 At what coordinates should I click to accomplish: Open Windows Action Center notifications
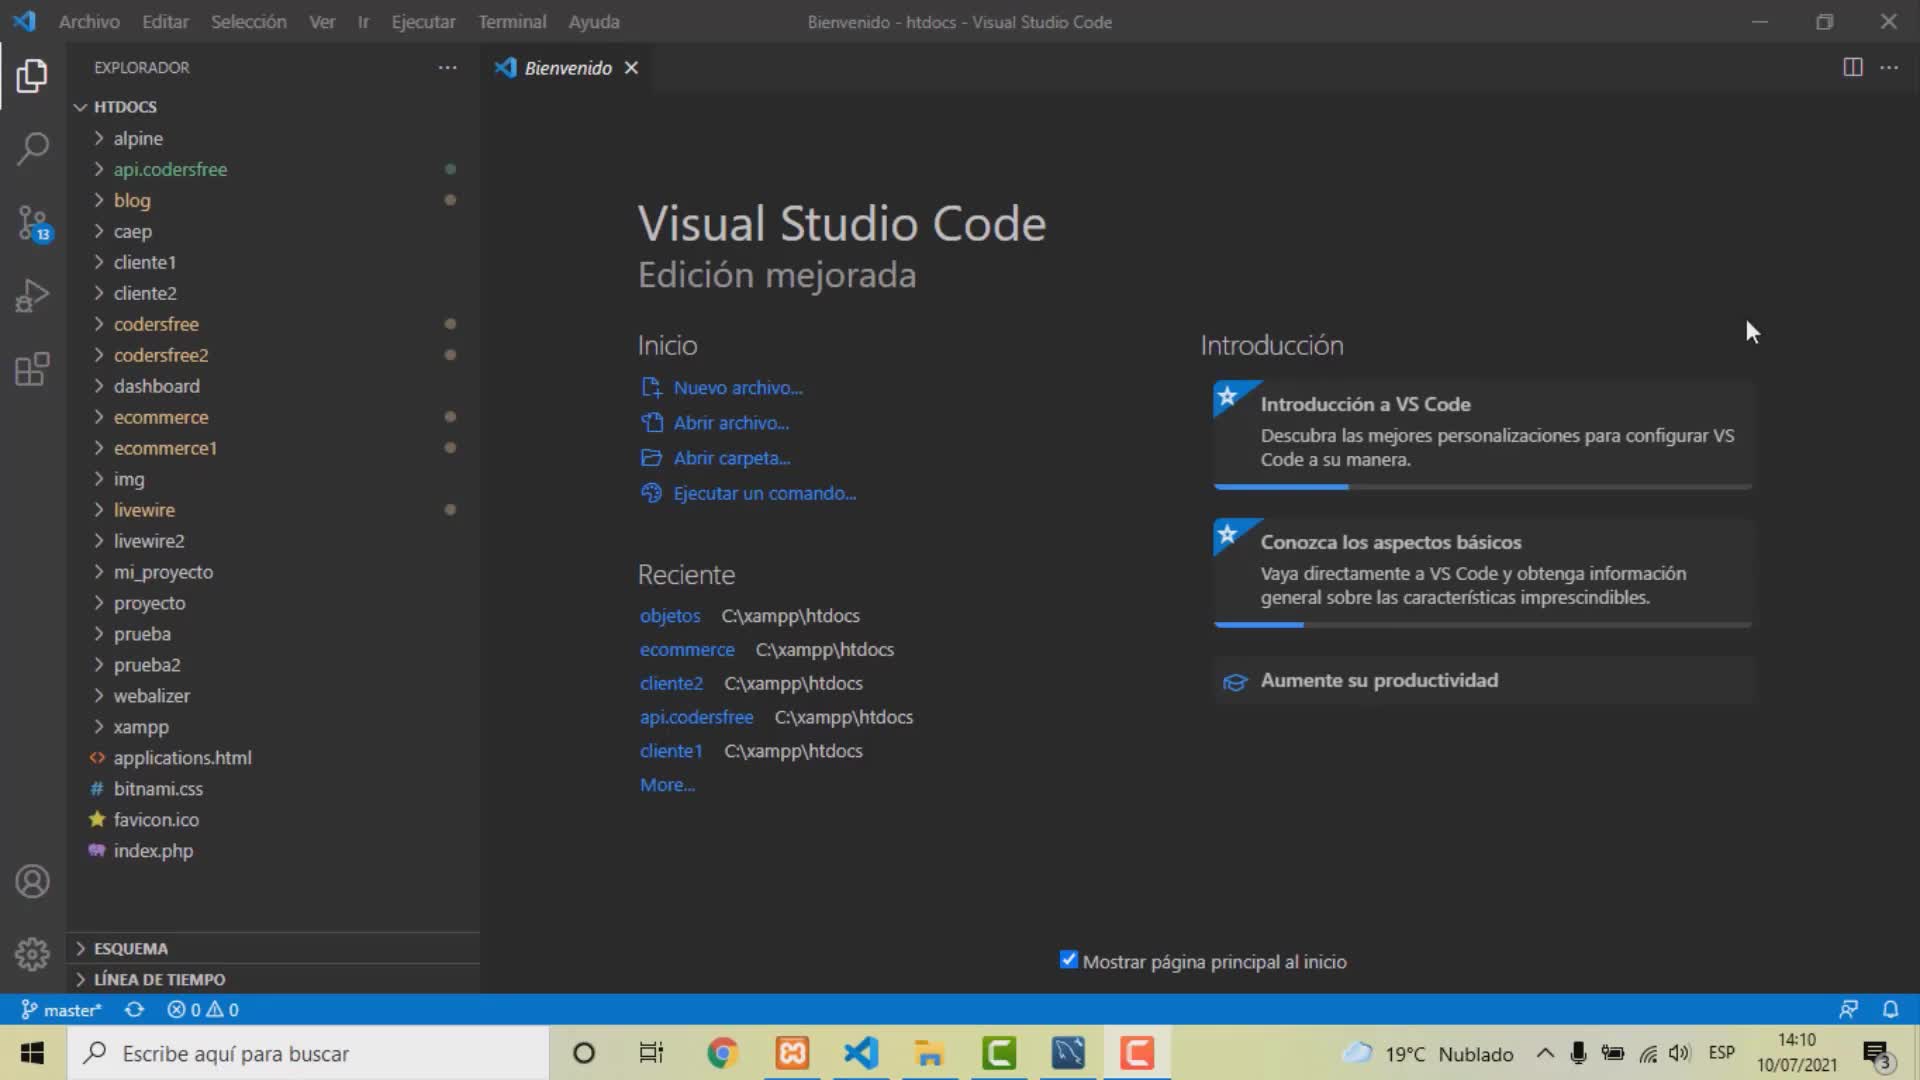point(1877,1054)
